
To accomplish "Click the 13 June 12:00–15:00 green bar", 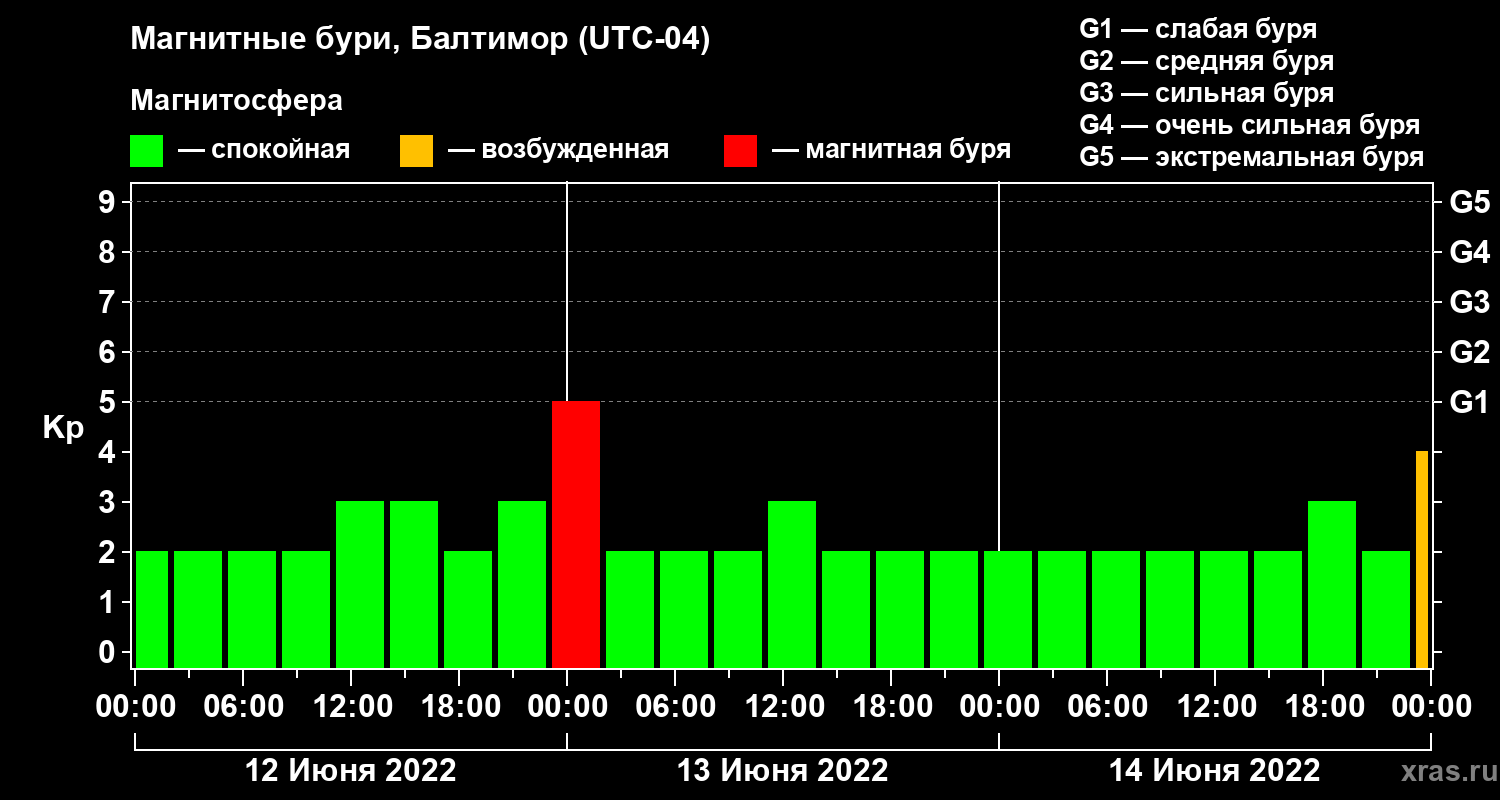I will [x=792, y=584].
